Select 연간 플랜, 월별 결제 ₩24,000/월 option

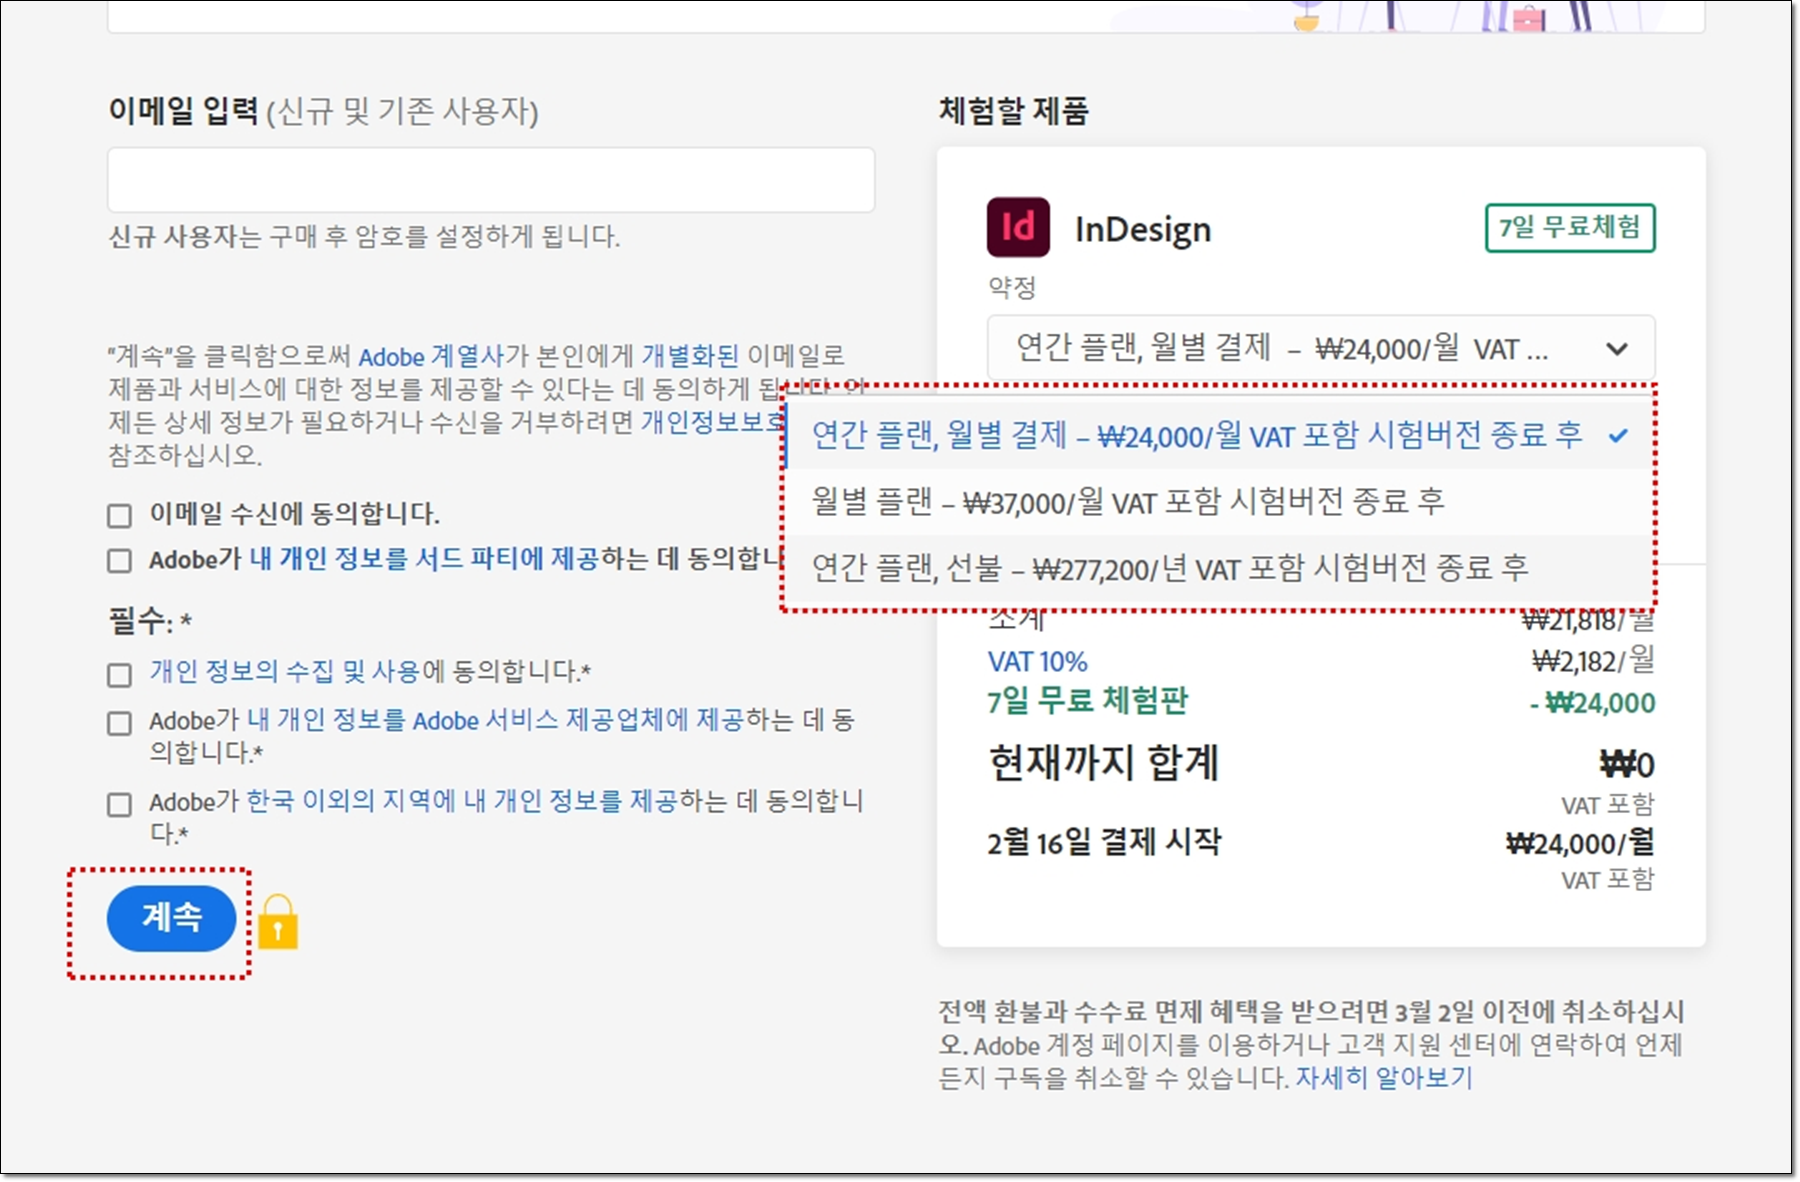click(x=1218, y=435)
